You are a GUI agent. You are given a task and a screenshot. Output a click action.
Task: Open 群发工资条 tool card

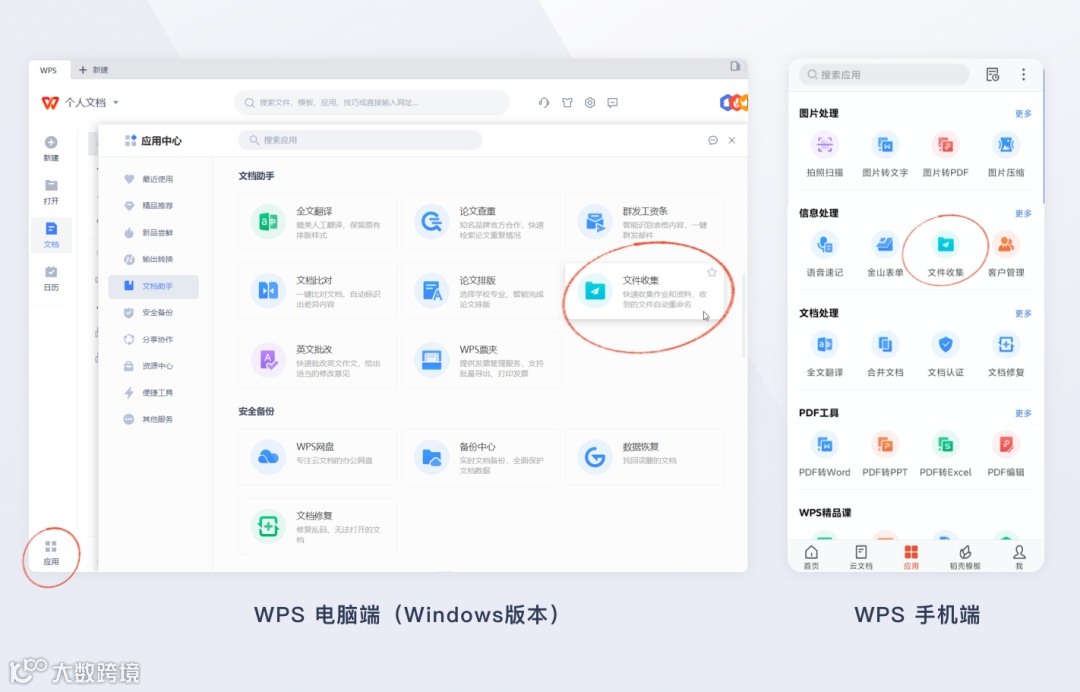point(644,222)
